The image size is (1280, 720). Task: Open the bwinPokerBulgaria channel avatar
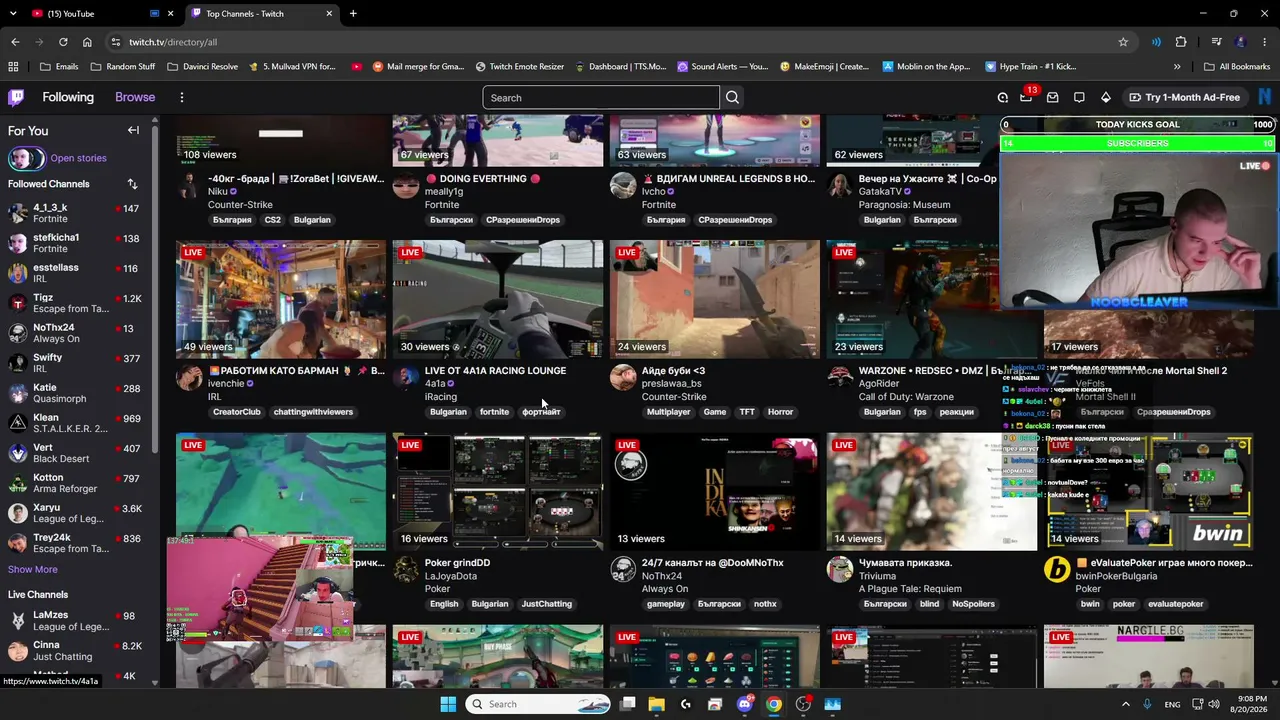coord(1057,570)
